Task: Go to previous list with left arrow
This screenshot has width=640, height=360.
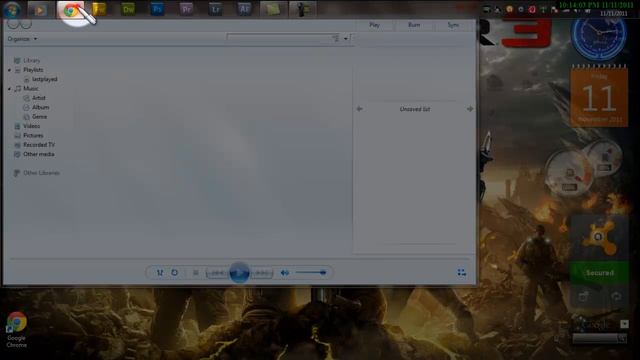Action: point(360,109)
